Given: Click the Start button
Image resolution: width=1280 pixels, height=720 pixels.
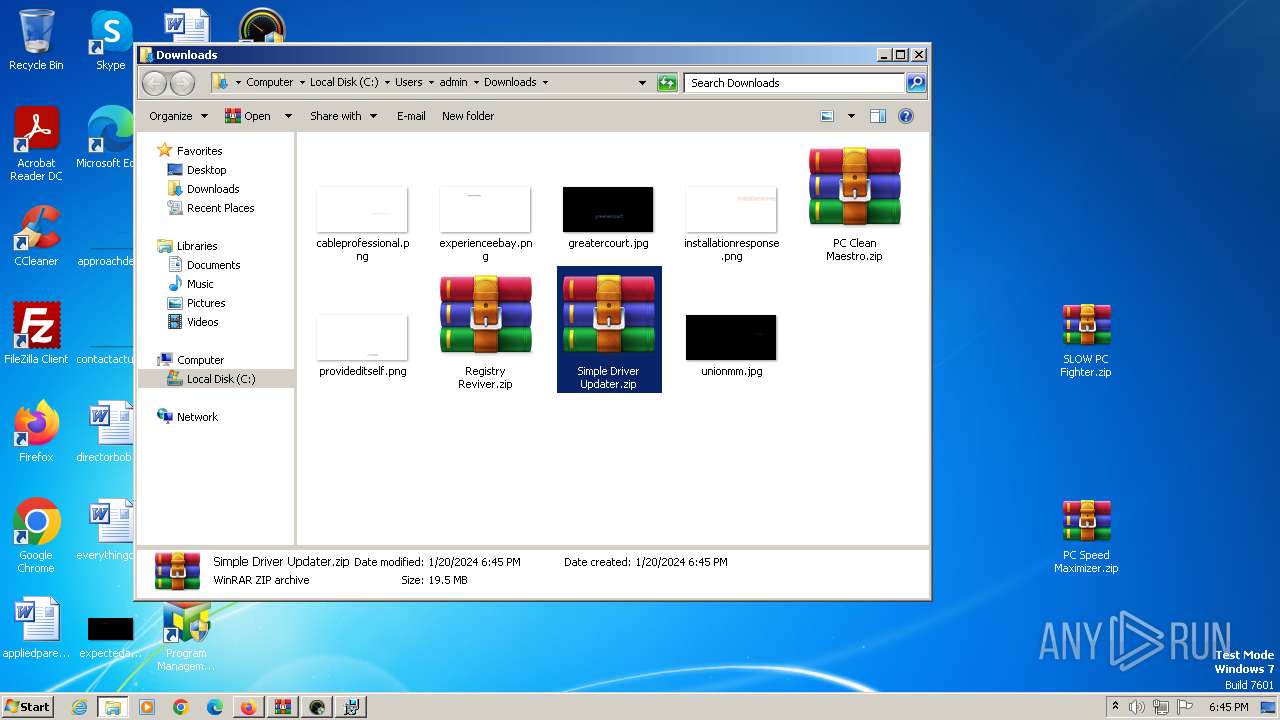Looking at the screenshot, I should [x=28, y=707].
